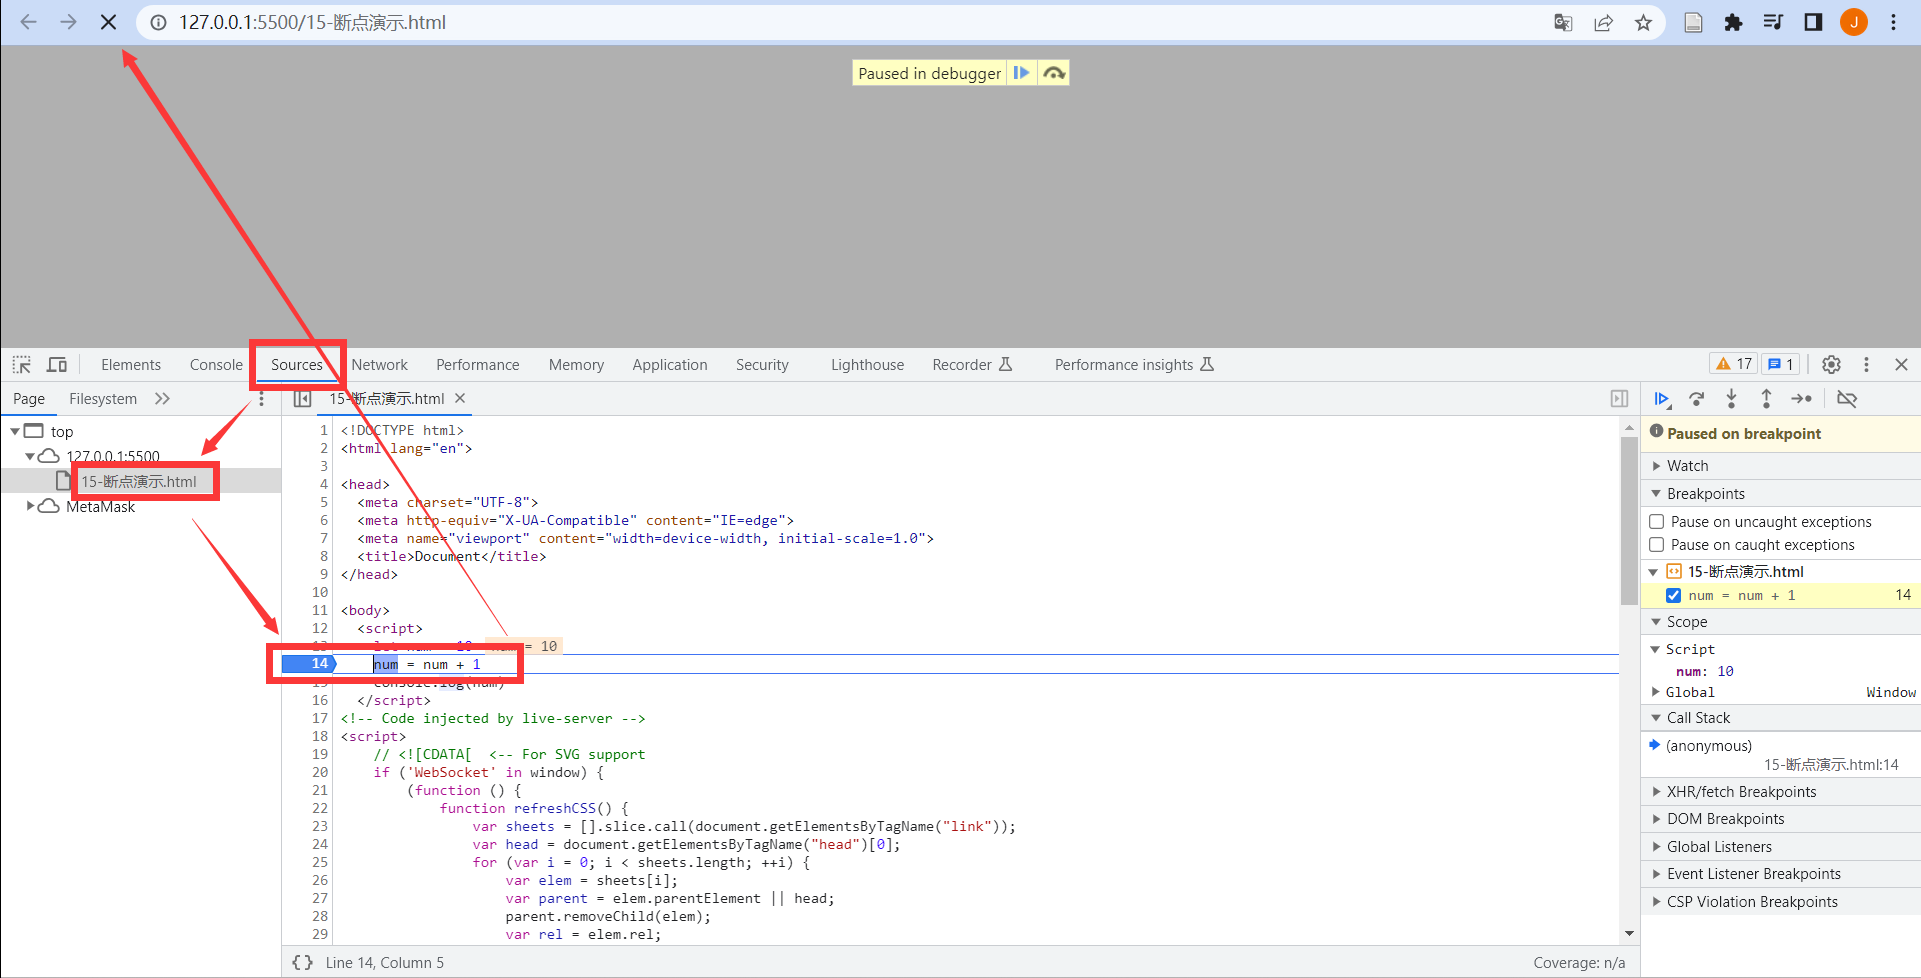
Task: Expand the MetaMask tree node
Action: (x=31, y=506)
